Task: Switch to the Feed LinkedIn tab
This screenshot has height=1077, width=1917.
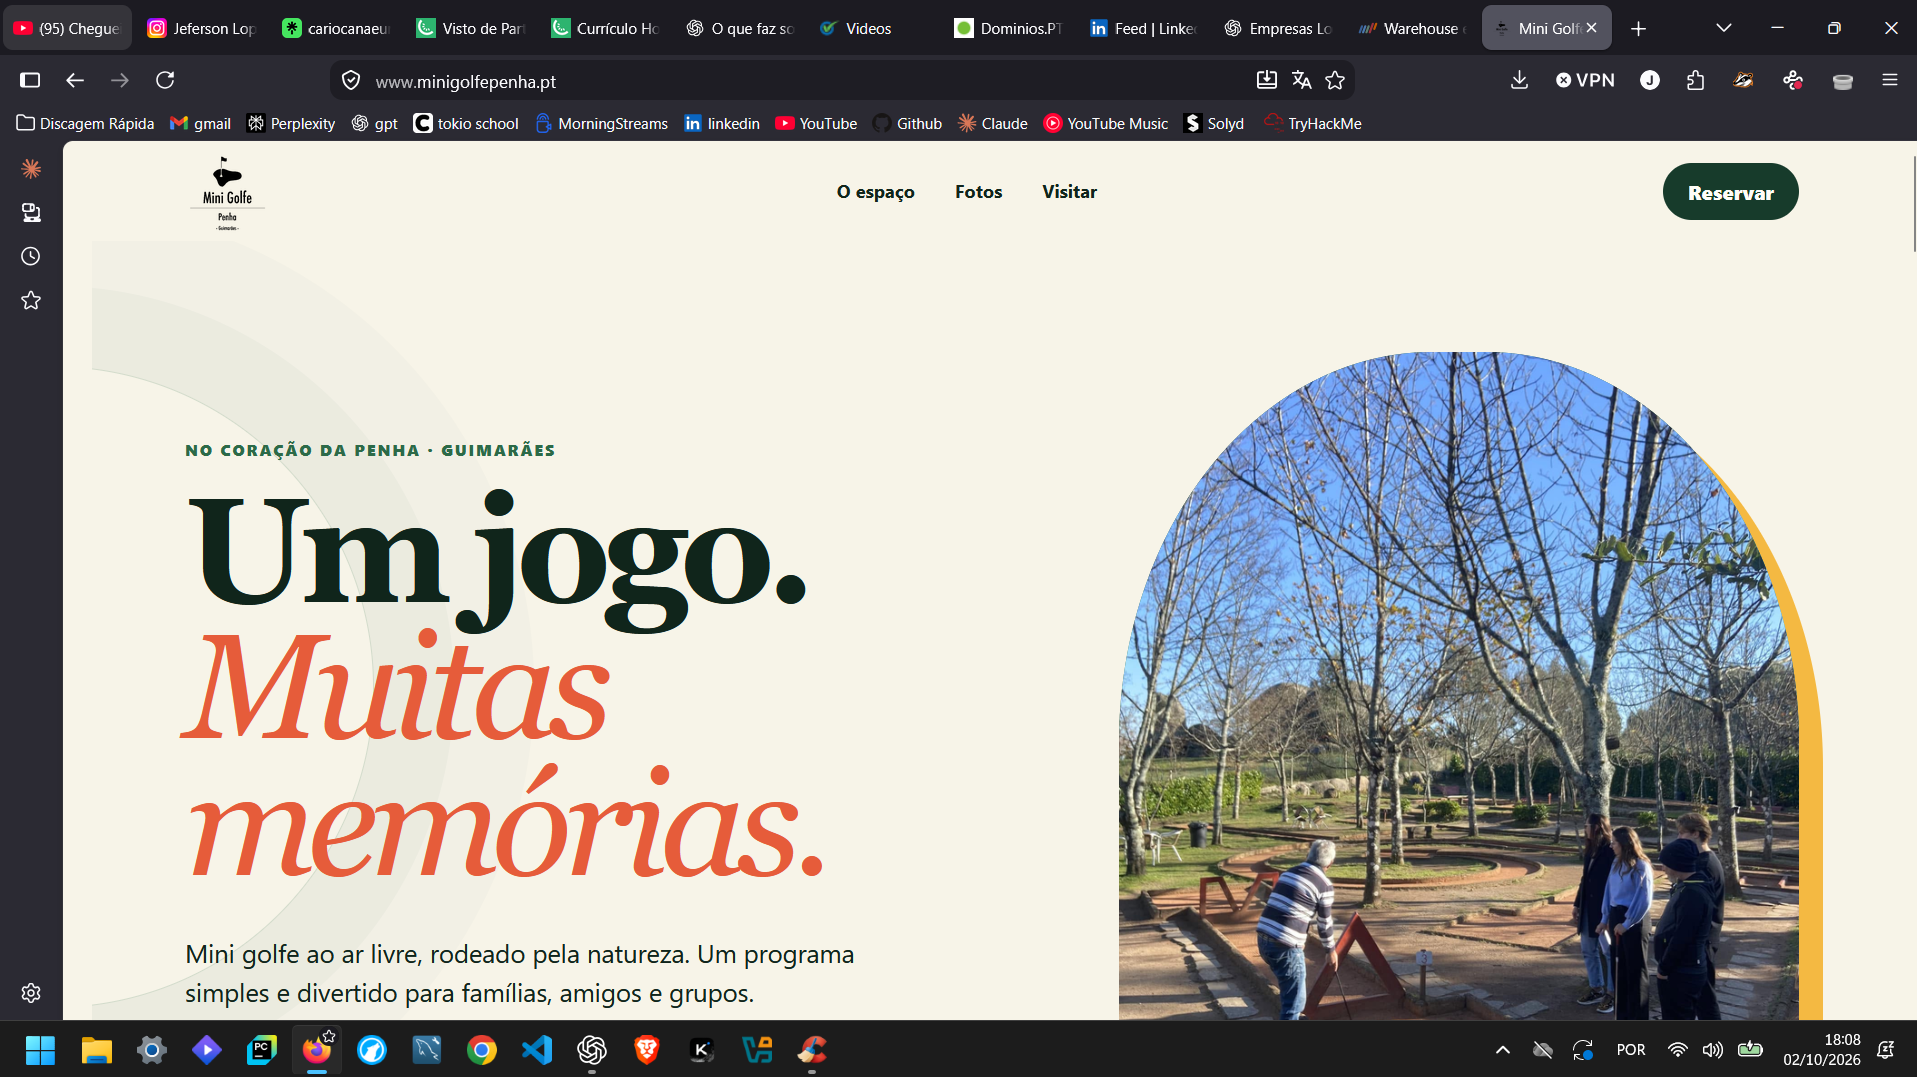Action: [1142, 29]
